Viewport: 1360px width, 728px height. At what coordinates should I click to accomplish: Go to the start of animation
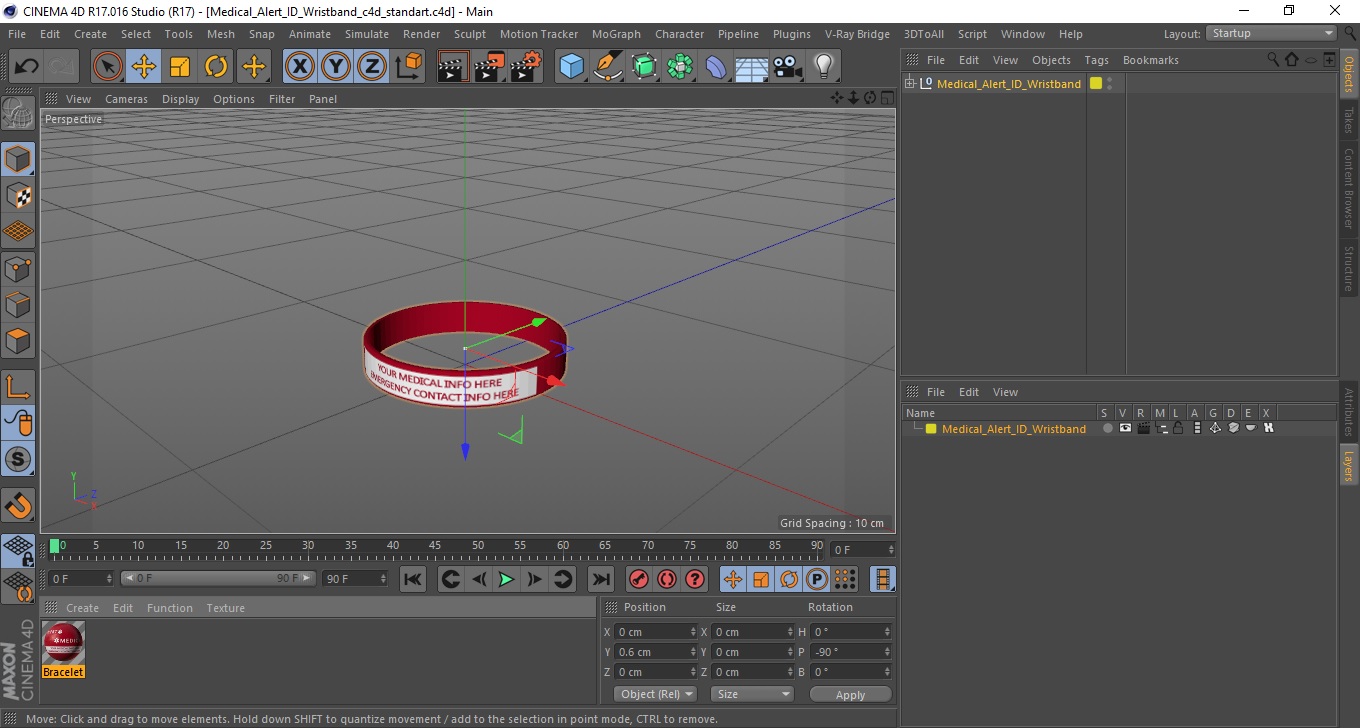point(412,579)
